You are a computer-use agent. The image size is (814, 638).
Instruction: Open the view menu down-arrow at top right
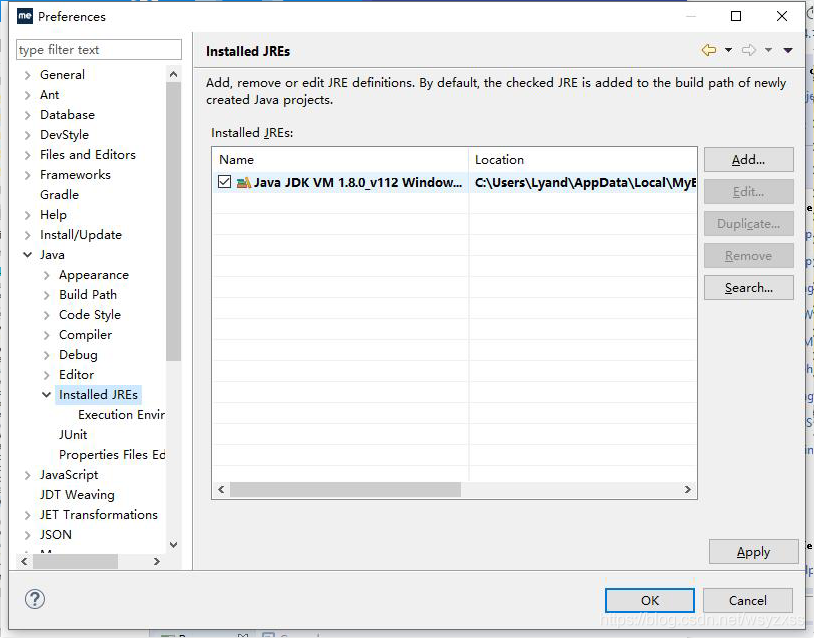click(786, 50)
